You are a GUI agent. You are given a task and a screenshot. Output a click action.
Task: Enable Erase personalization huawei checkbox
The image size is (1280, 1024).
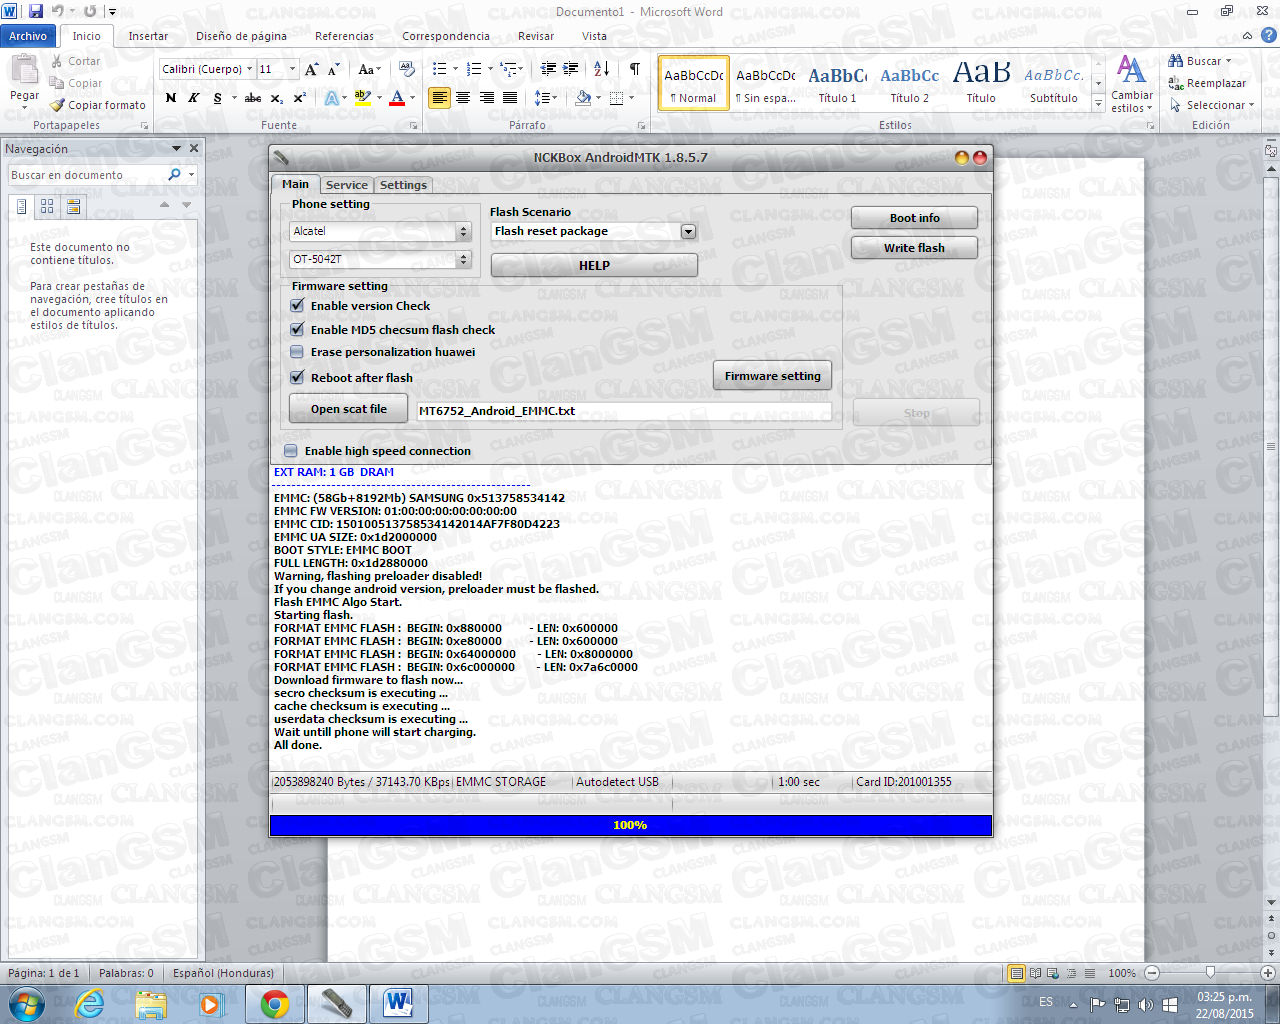(x=297, y=352)
